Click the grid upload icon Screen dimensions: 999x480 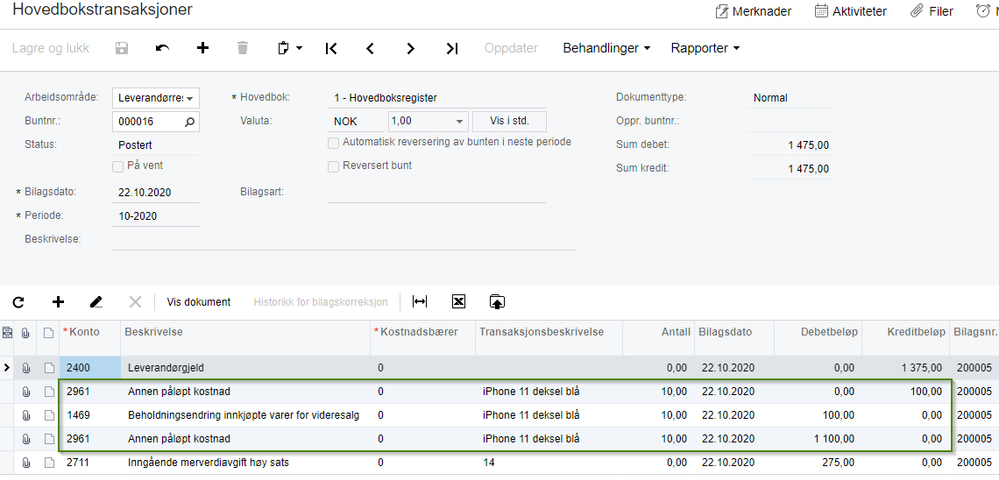click(x=497, y=301)
